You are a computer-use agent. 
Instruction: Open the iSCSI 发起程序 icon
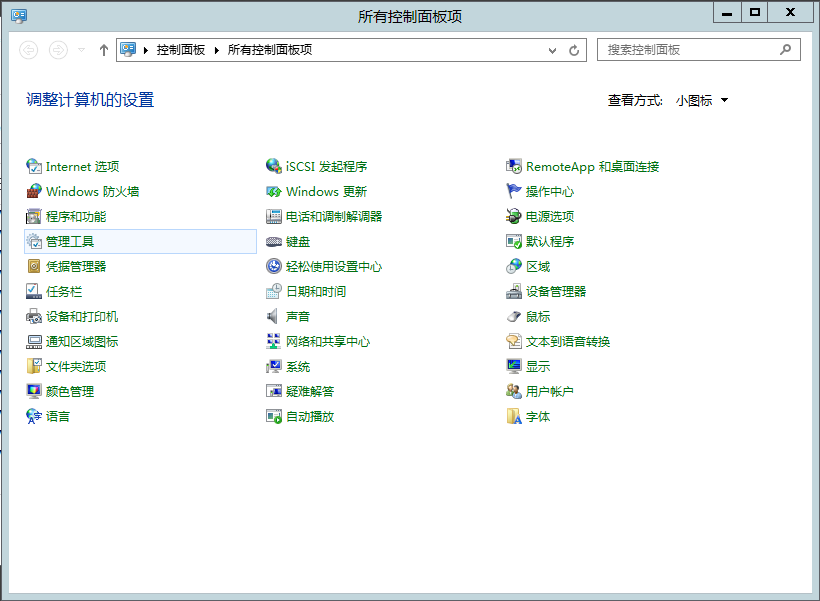point(274,166)
